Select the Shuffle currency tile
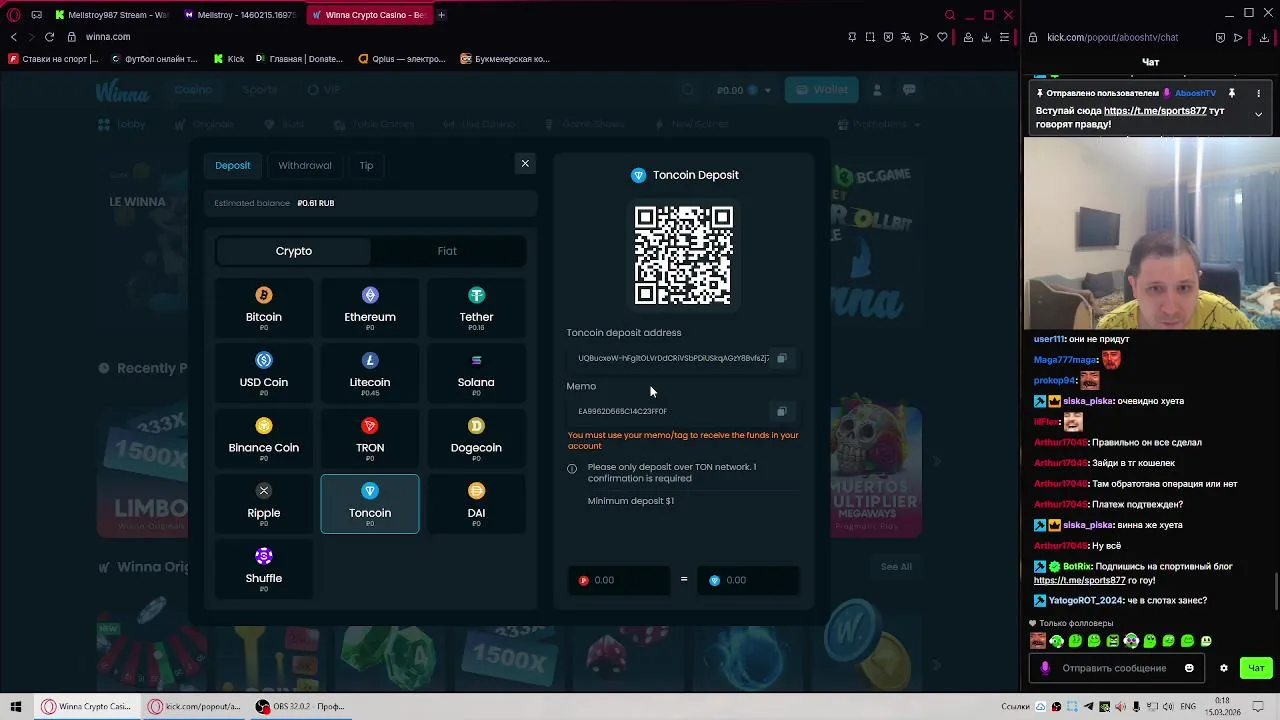Image resolution: width=1280 pixels, height=720 pixels. click(264, 569)
